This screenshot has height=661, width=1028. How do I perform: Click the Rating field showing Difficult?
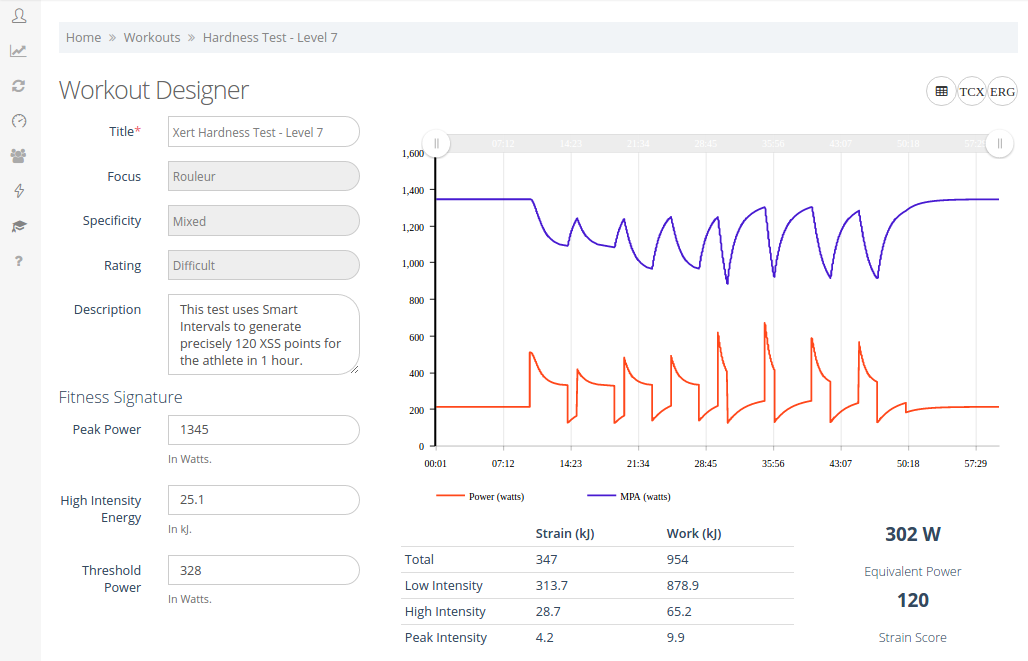264,266
